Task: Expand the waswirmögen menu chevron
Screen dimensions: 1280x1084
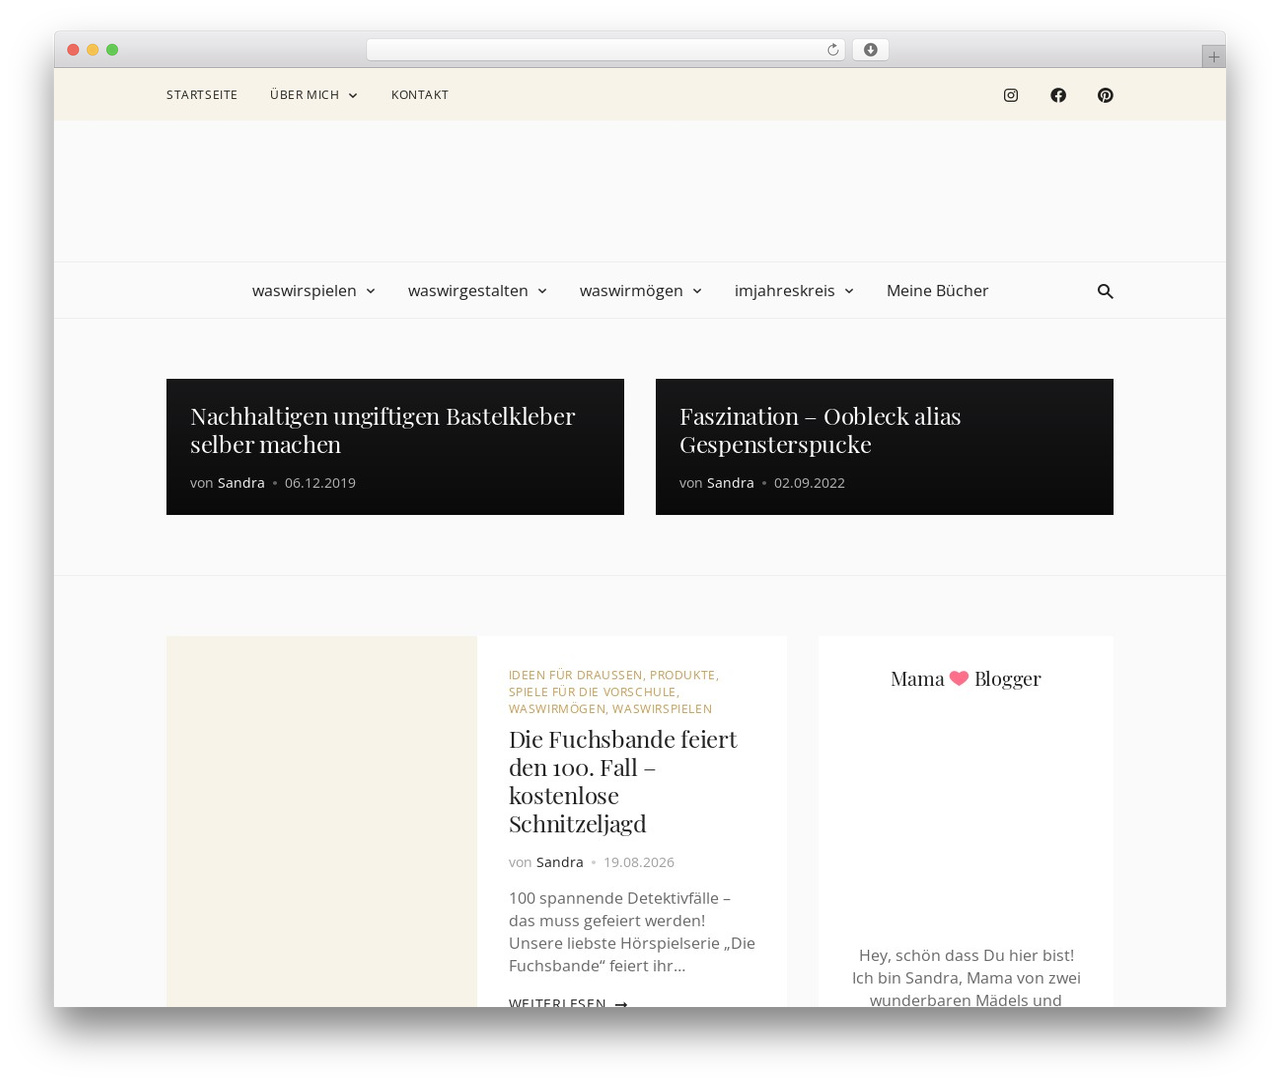Action: [697, 291]
